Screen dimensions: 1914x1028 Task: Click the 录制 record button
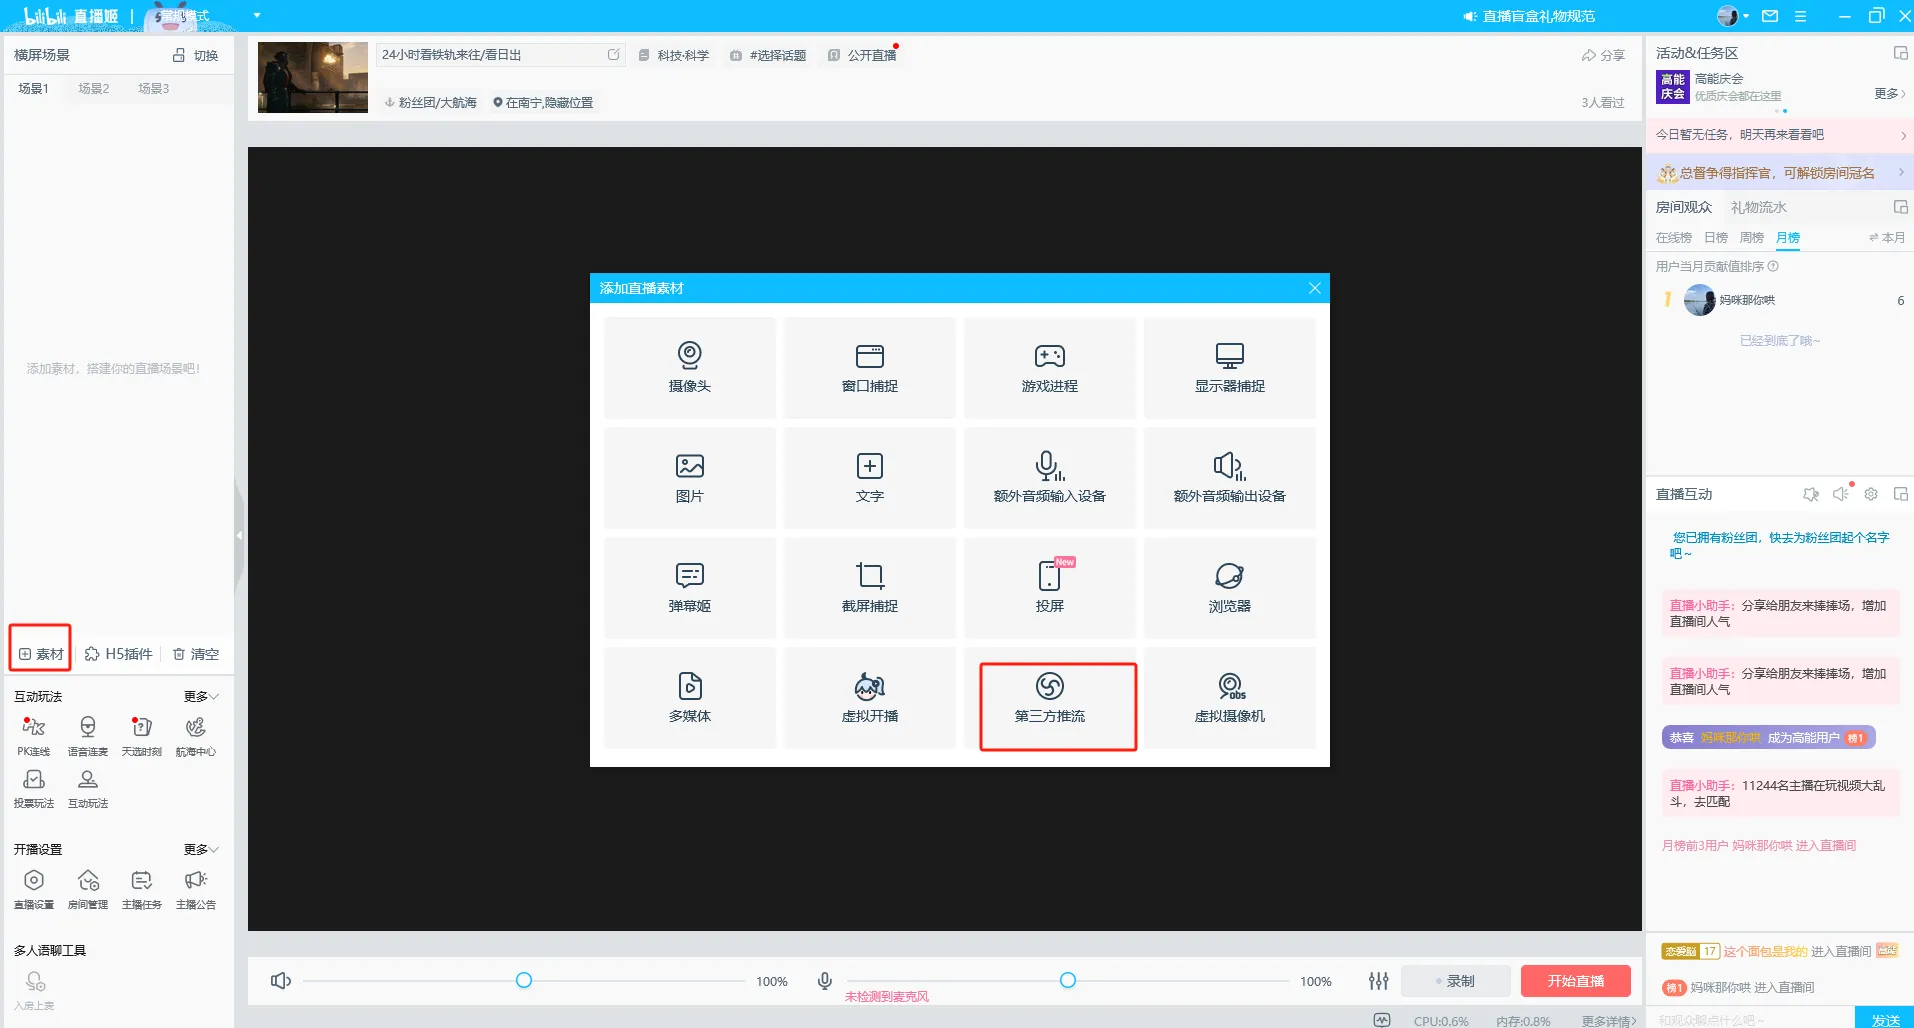[1455, 981]
